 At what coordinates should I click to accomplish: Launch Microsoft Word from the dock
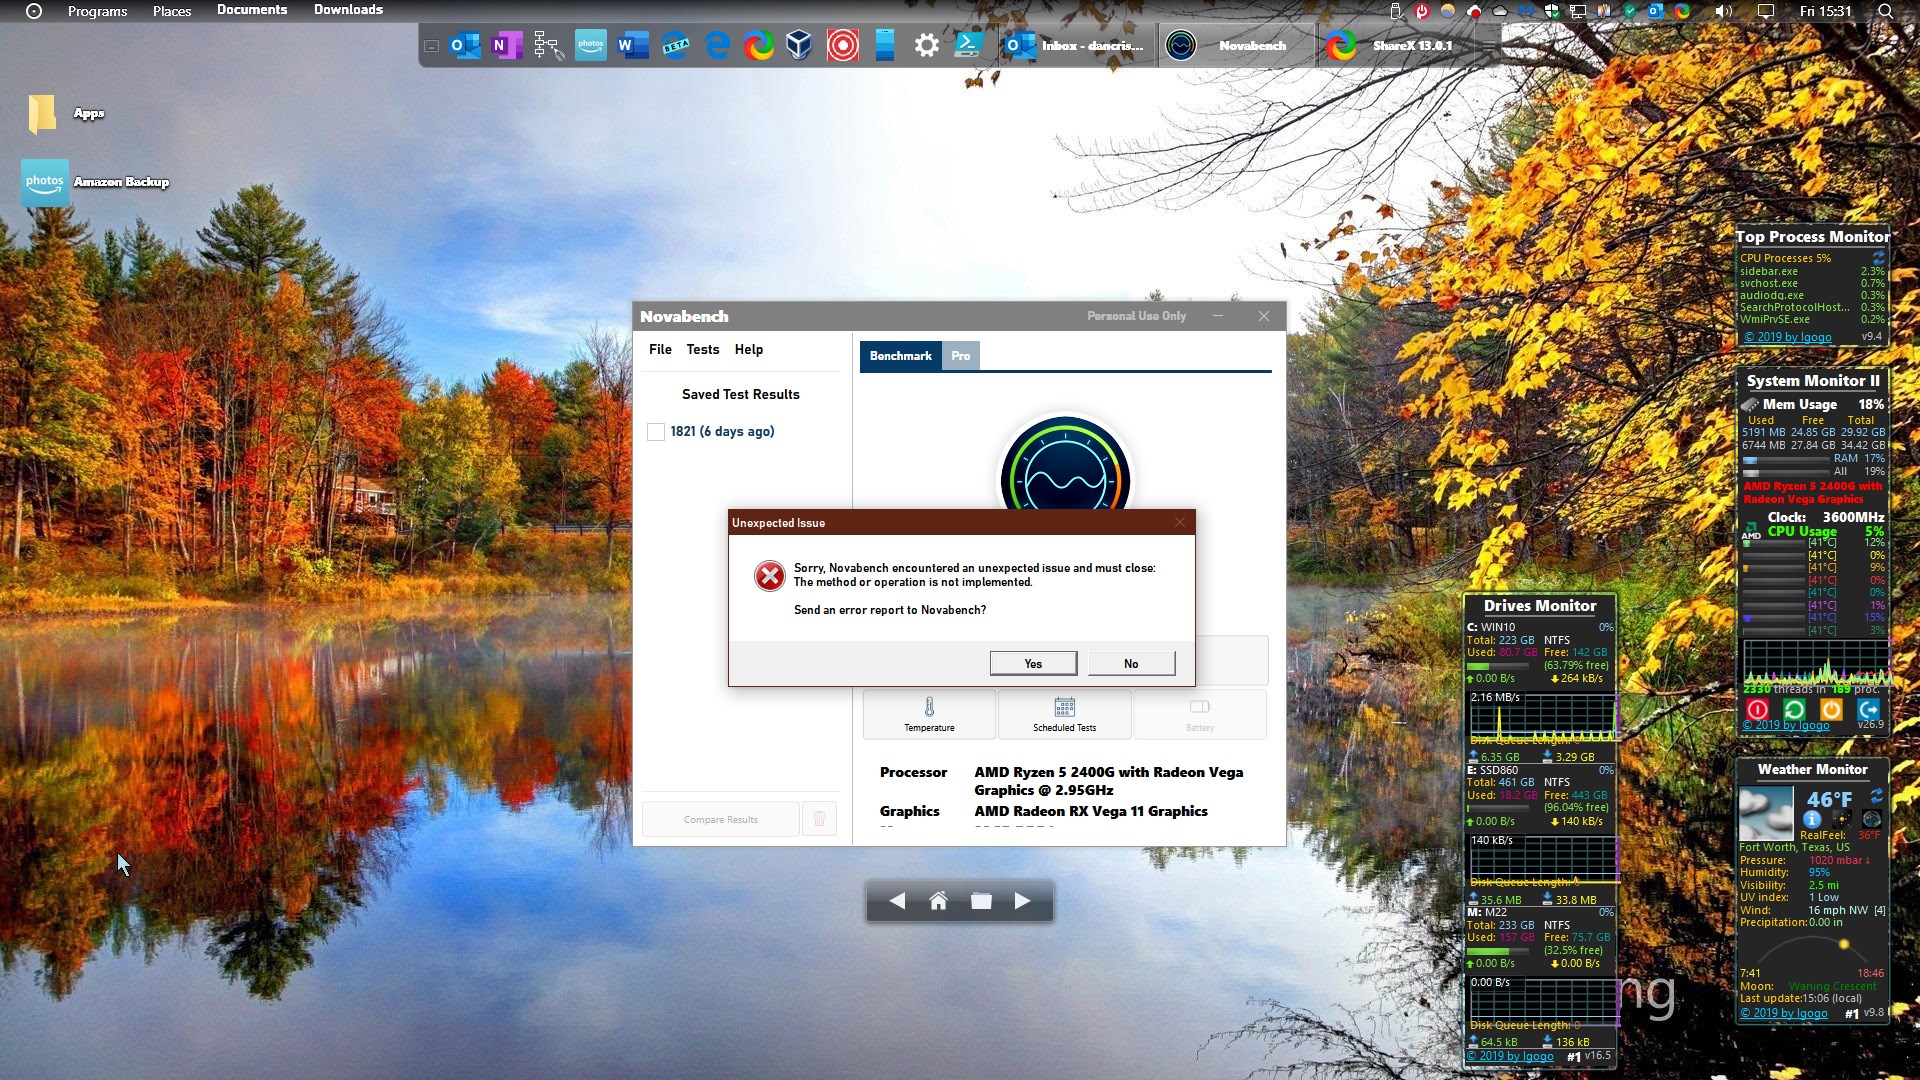(x=633, y=45)
